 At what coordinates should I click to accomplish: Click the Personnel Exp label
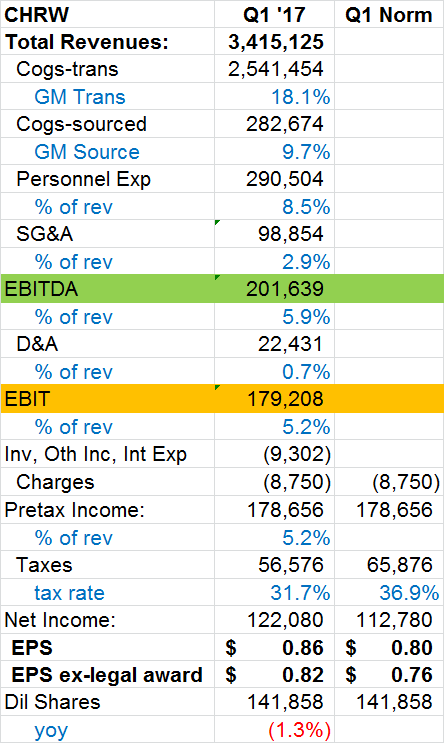pos(83,179)
